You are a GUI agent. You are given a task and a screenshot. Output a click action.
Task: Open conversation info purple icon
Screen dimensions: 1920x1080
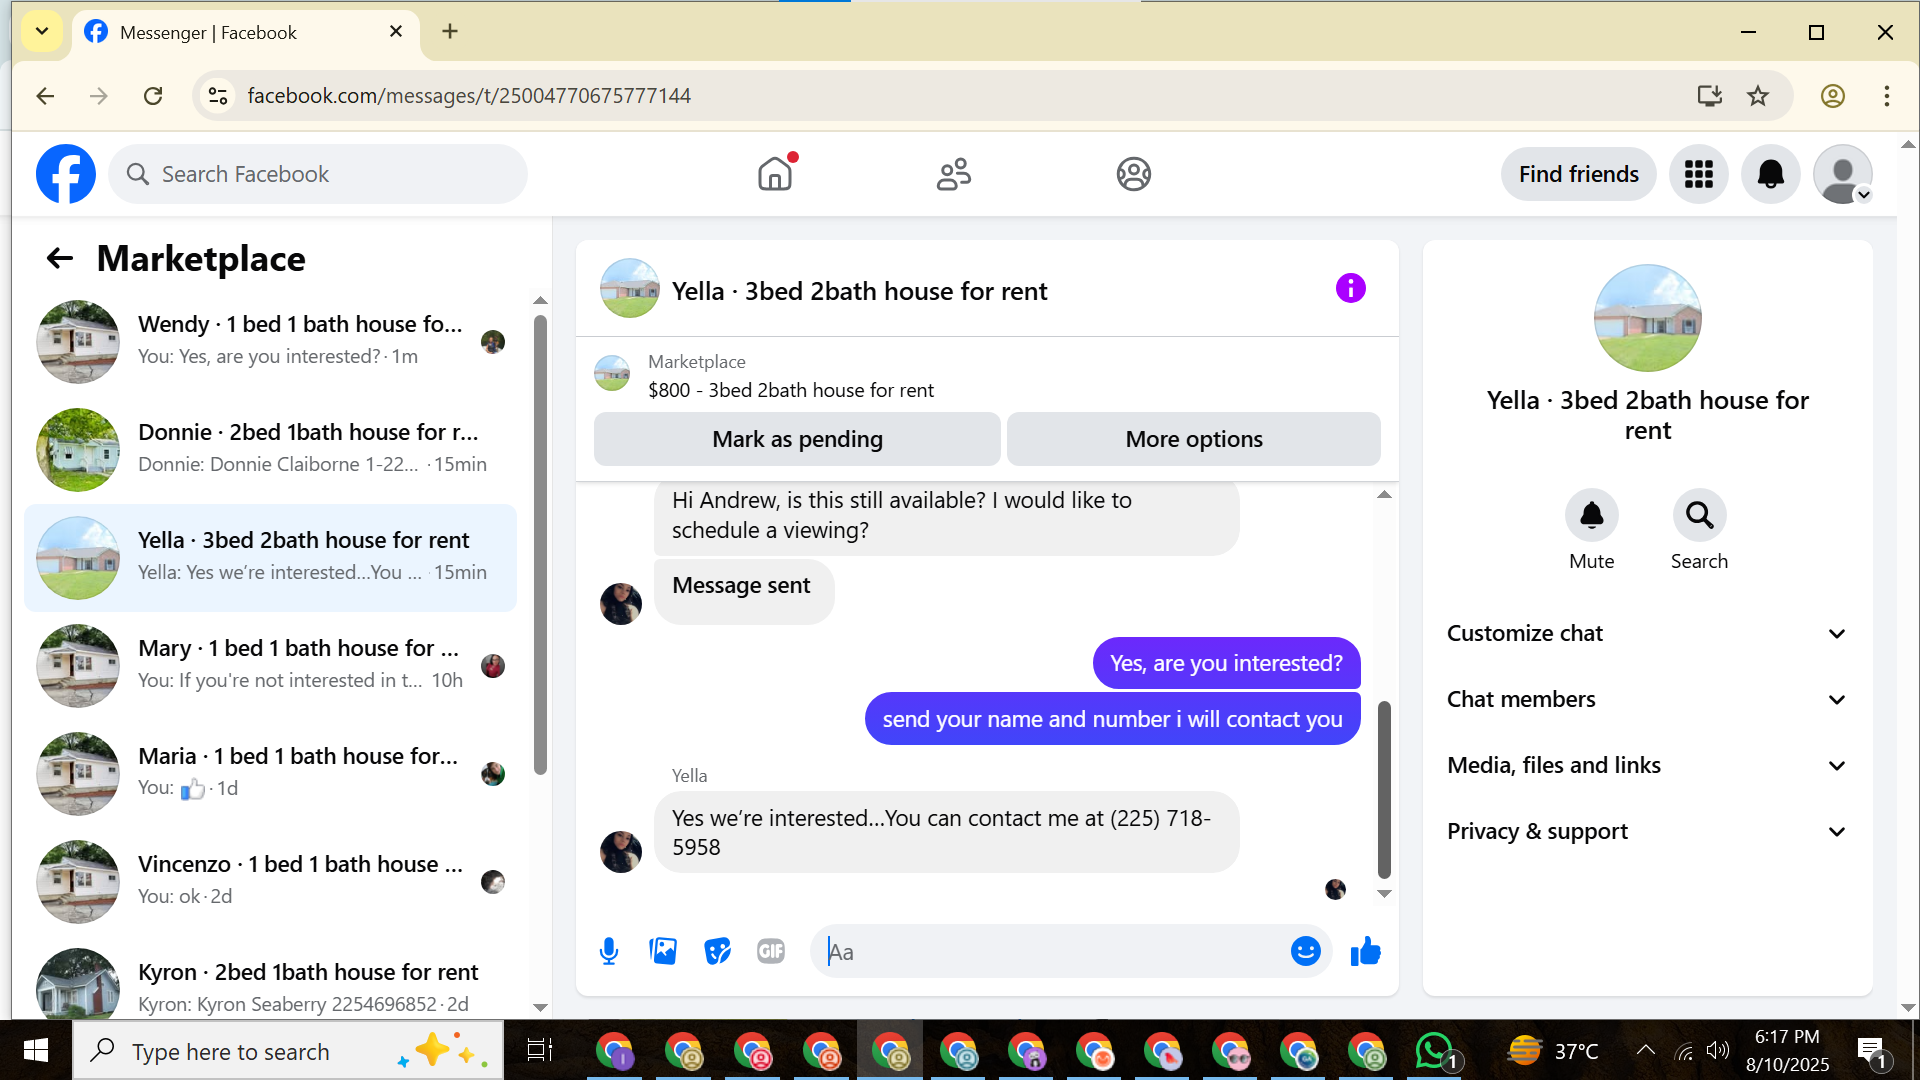[x=1350, y=289]
